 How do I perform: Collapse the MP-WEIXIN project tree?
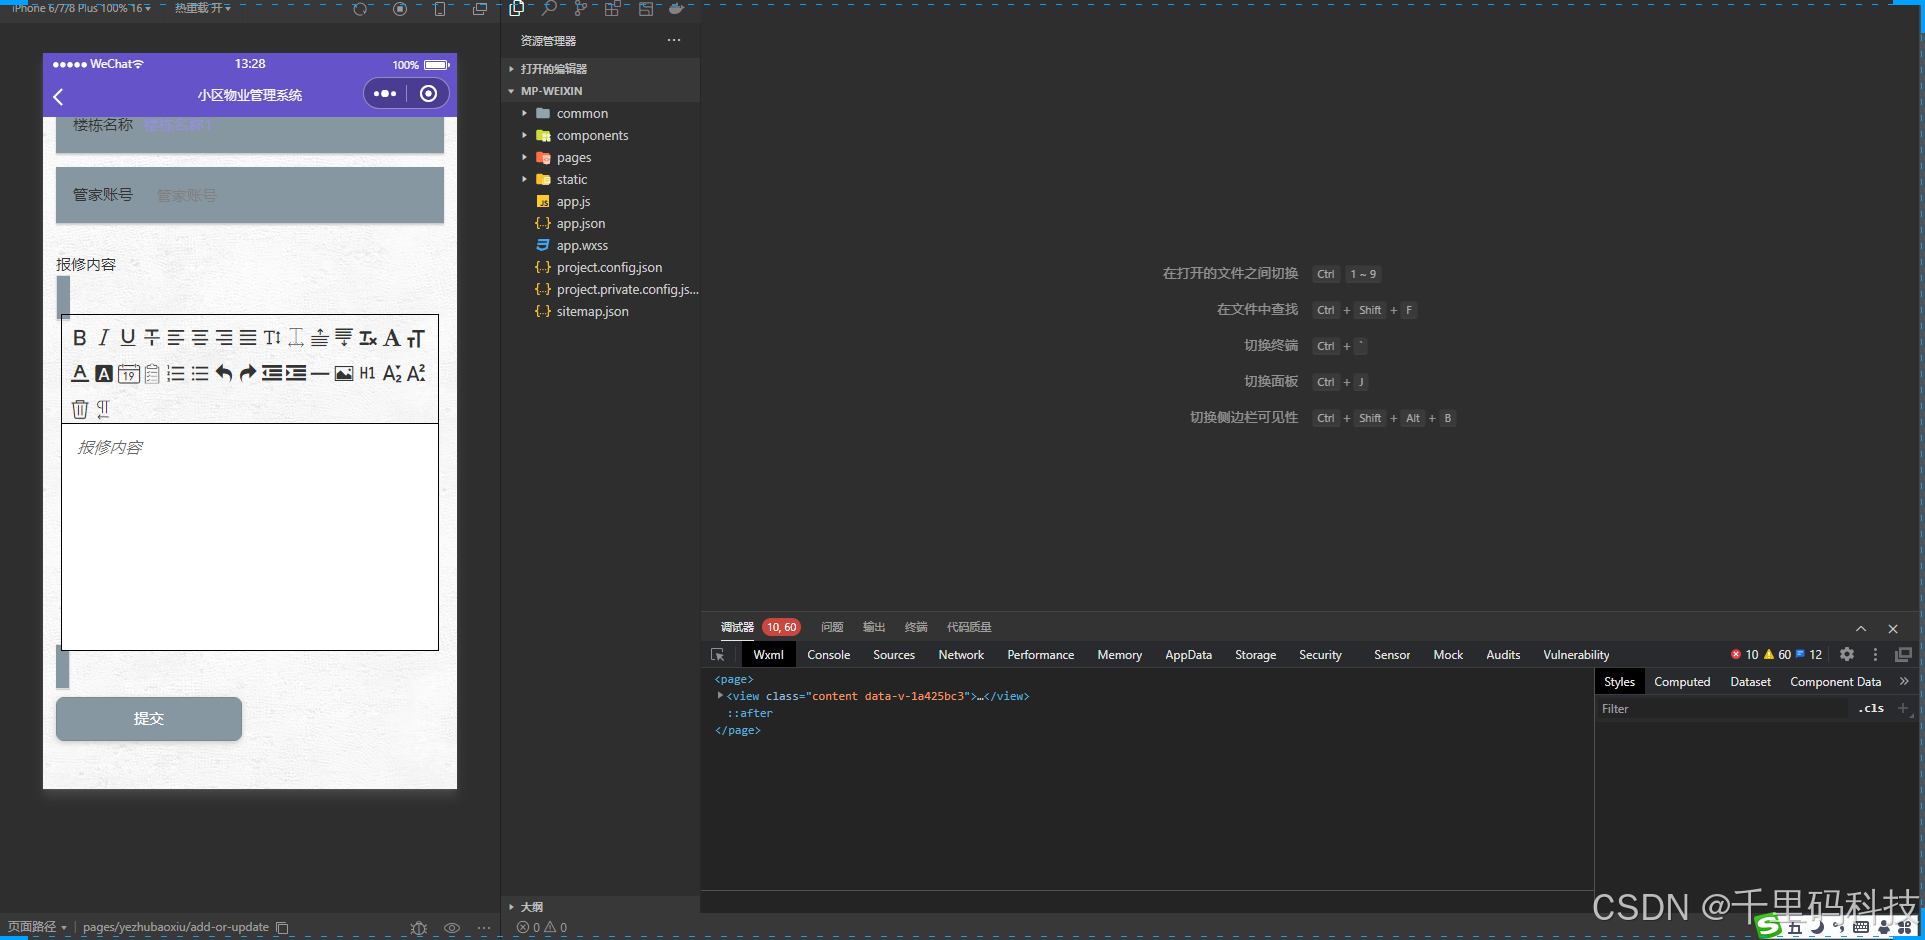pos(600,91)
